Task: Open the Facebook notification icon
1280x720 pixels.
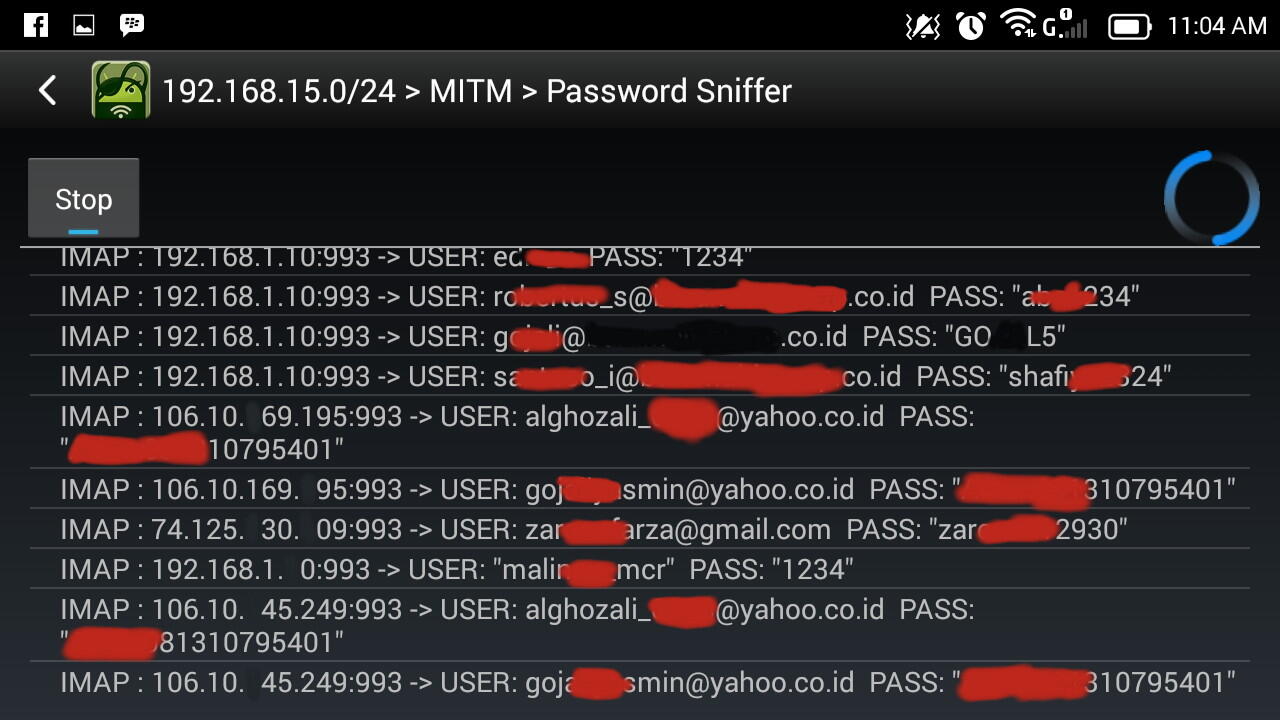Action: [36, 25]
